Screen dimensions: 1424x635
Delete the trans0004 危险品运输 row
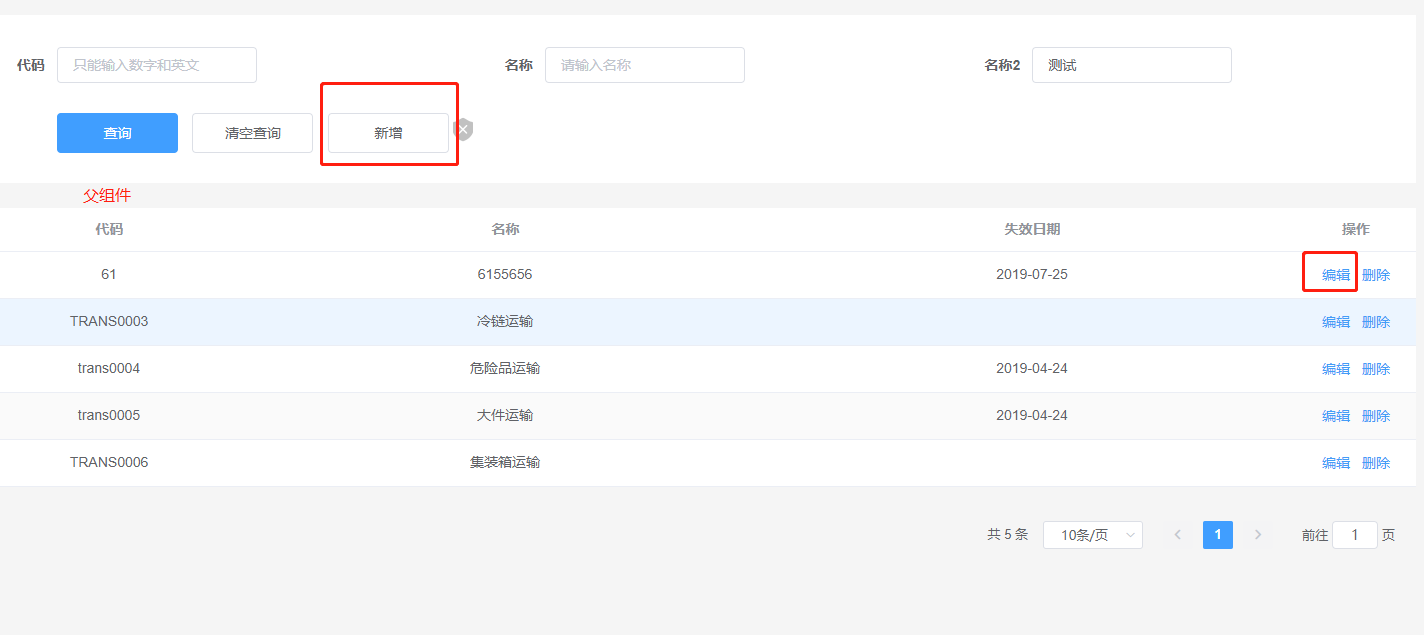tap(1376, 369)
